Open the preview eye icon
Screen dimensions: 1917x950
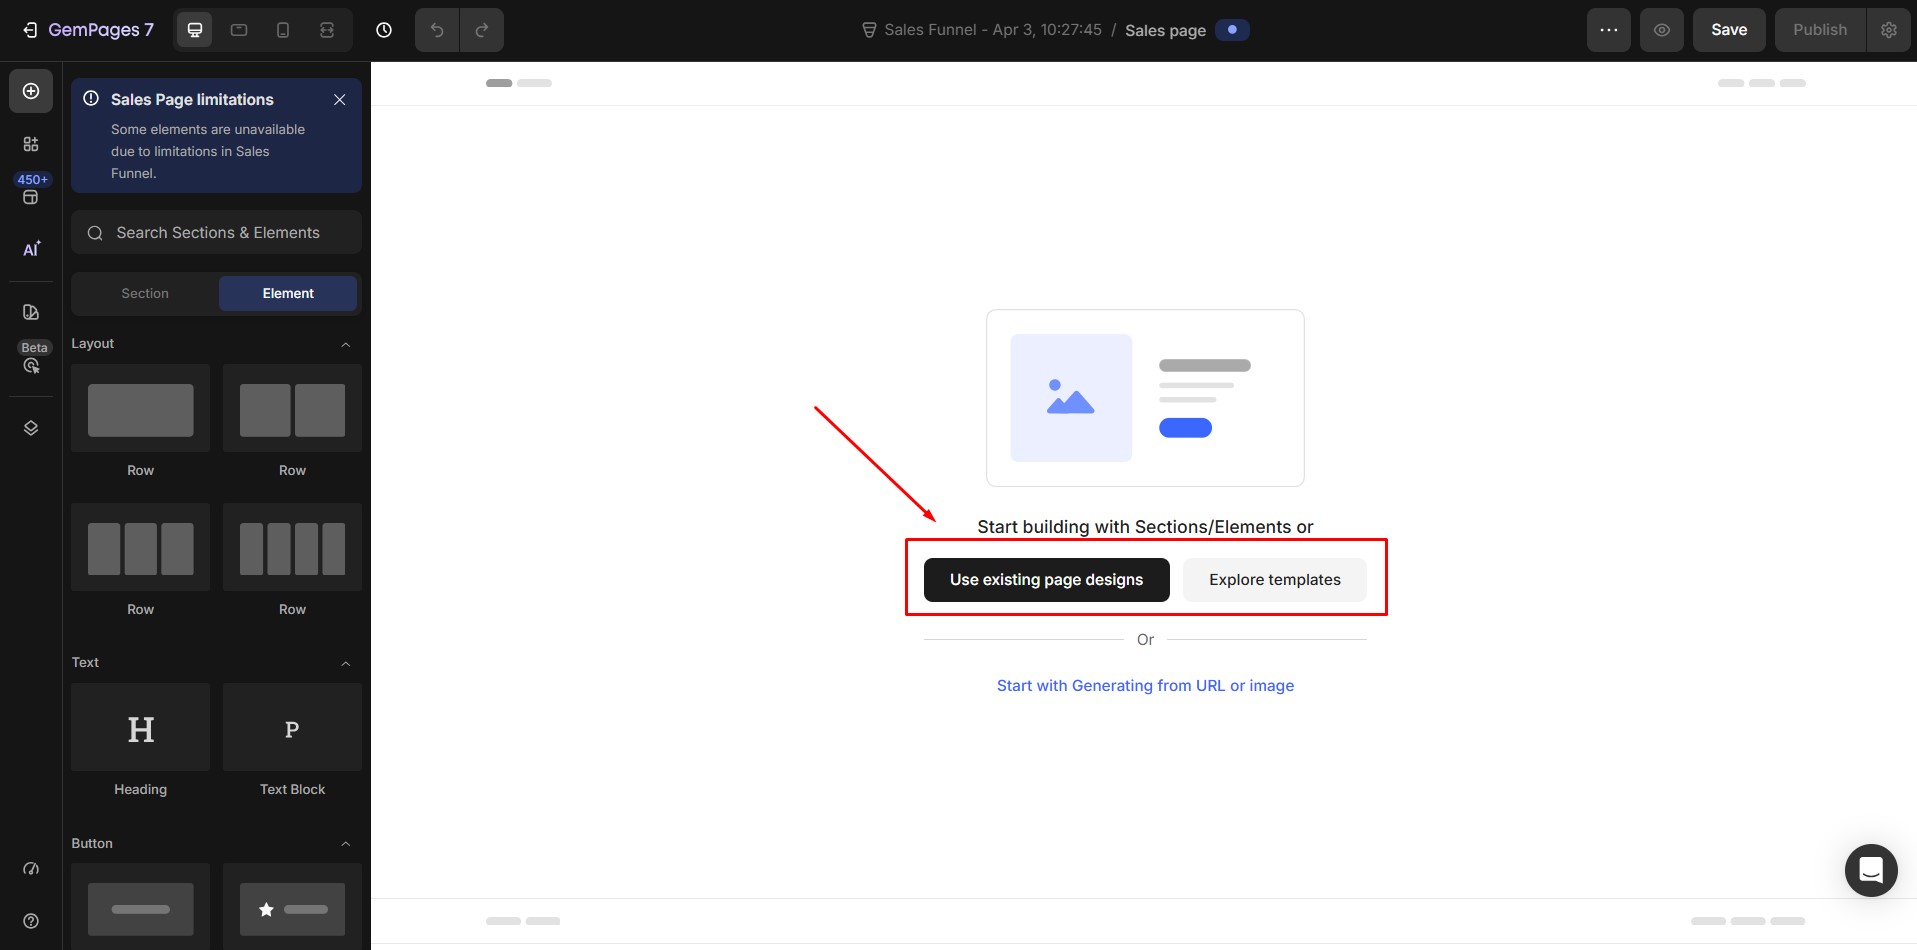coord(1662,30)
